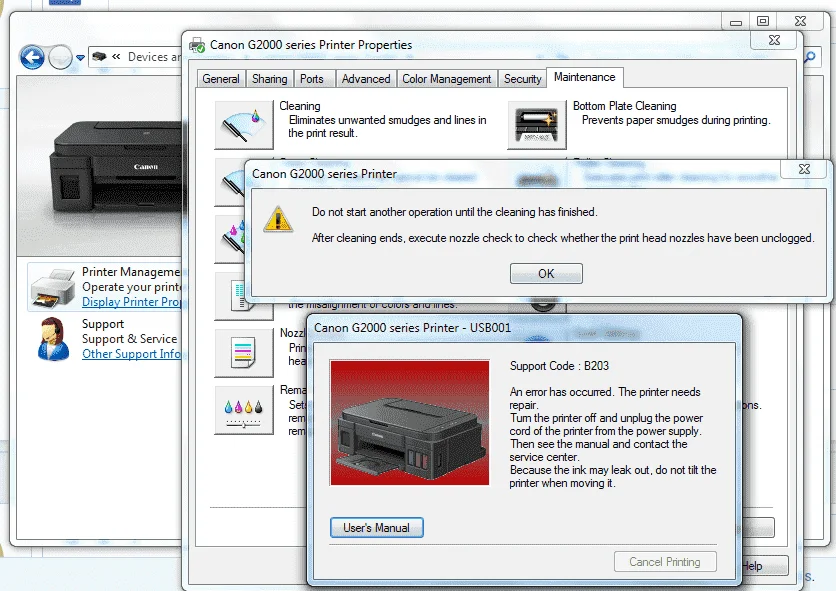Click the Cleaning maintenance icon

(x=244, y=125)
